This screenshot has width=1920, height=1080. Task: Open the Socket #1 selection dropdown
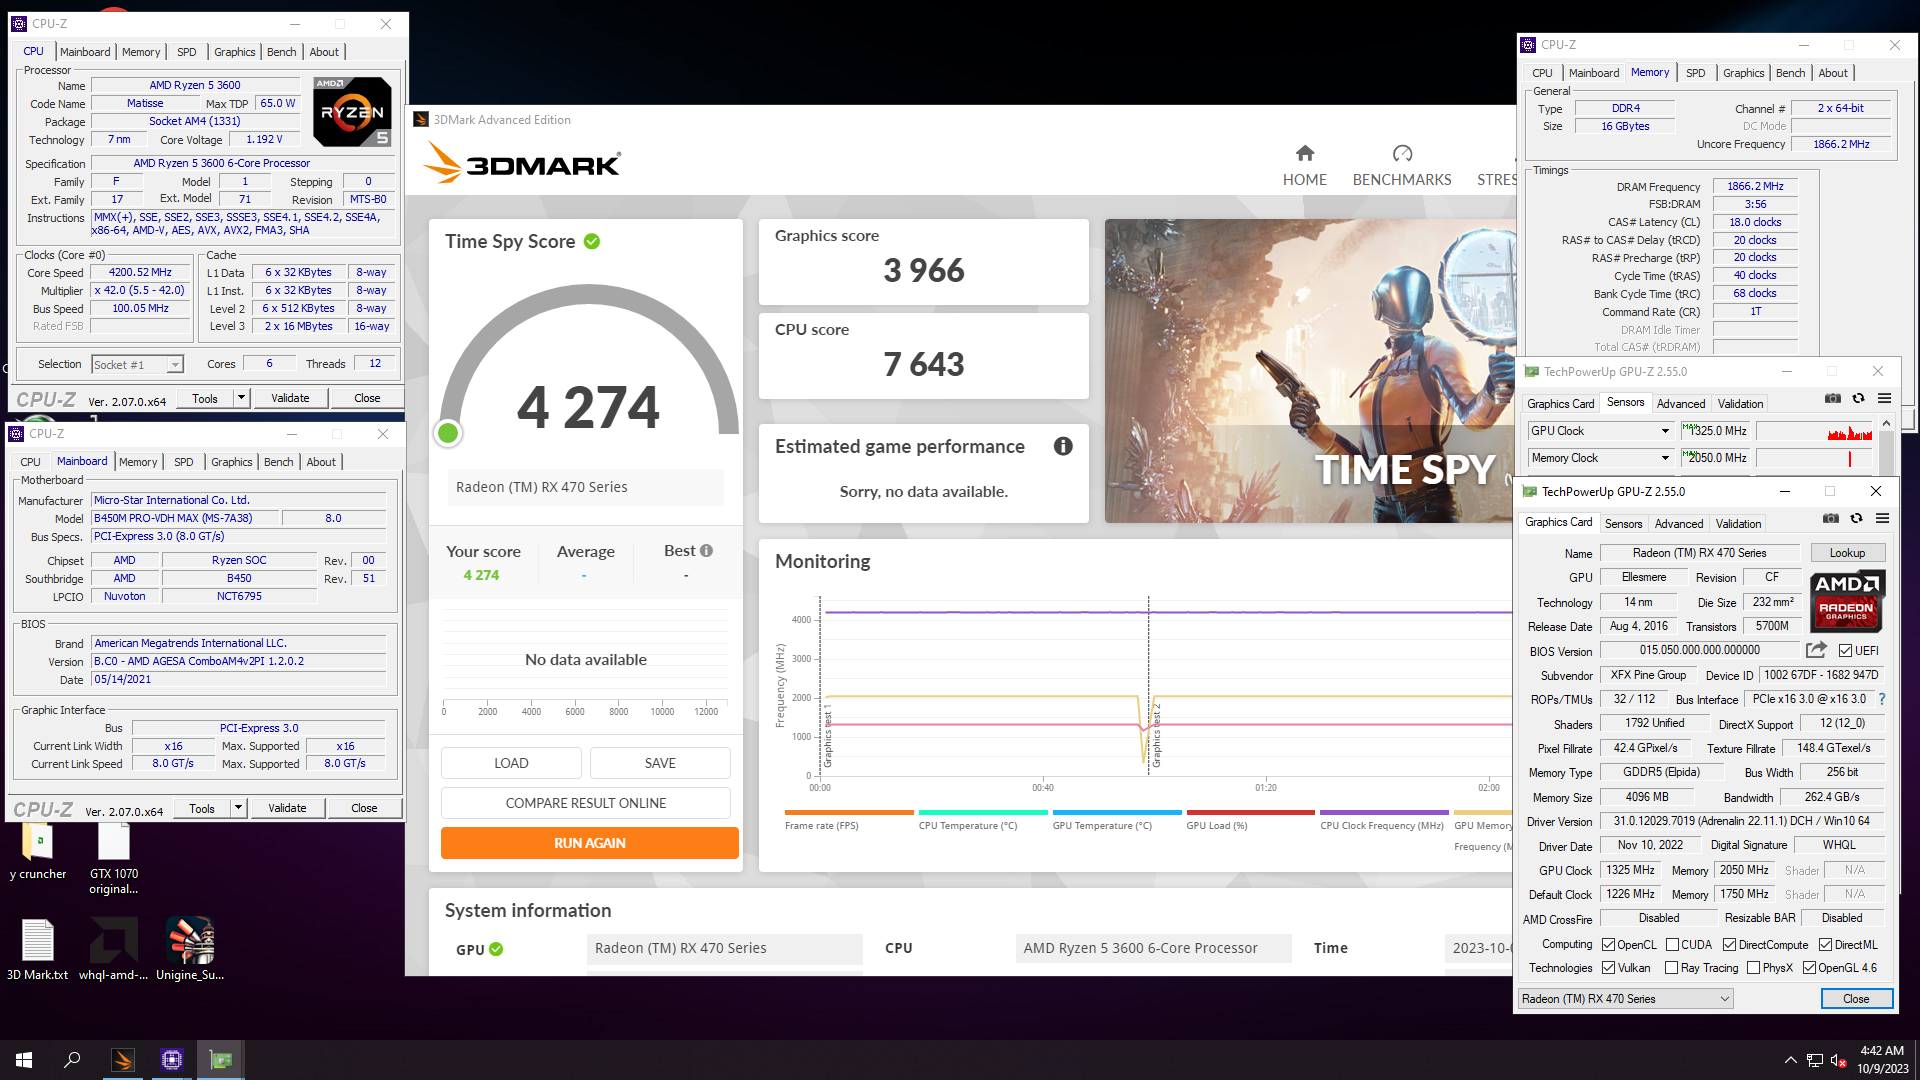[x=138, y=365]
